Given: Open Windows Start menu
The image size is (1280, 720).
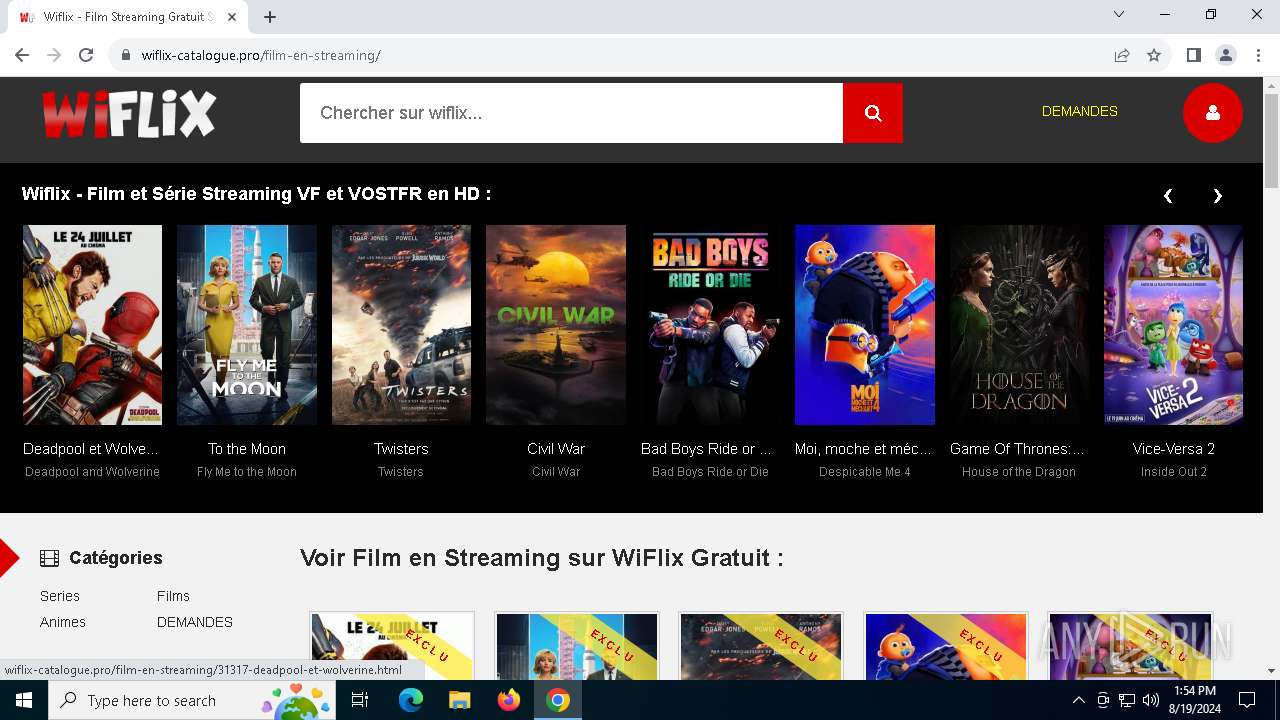Looking at the screenshot, I should [24, 700].
